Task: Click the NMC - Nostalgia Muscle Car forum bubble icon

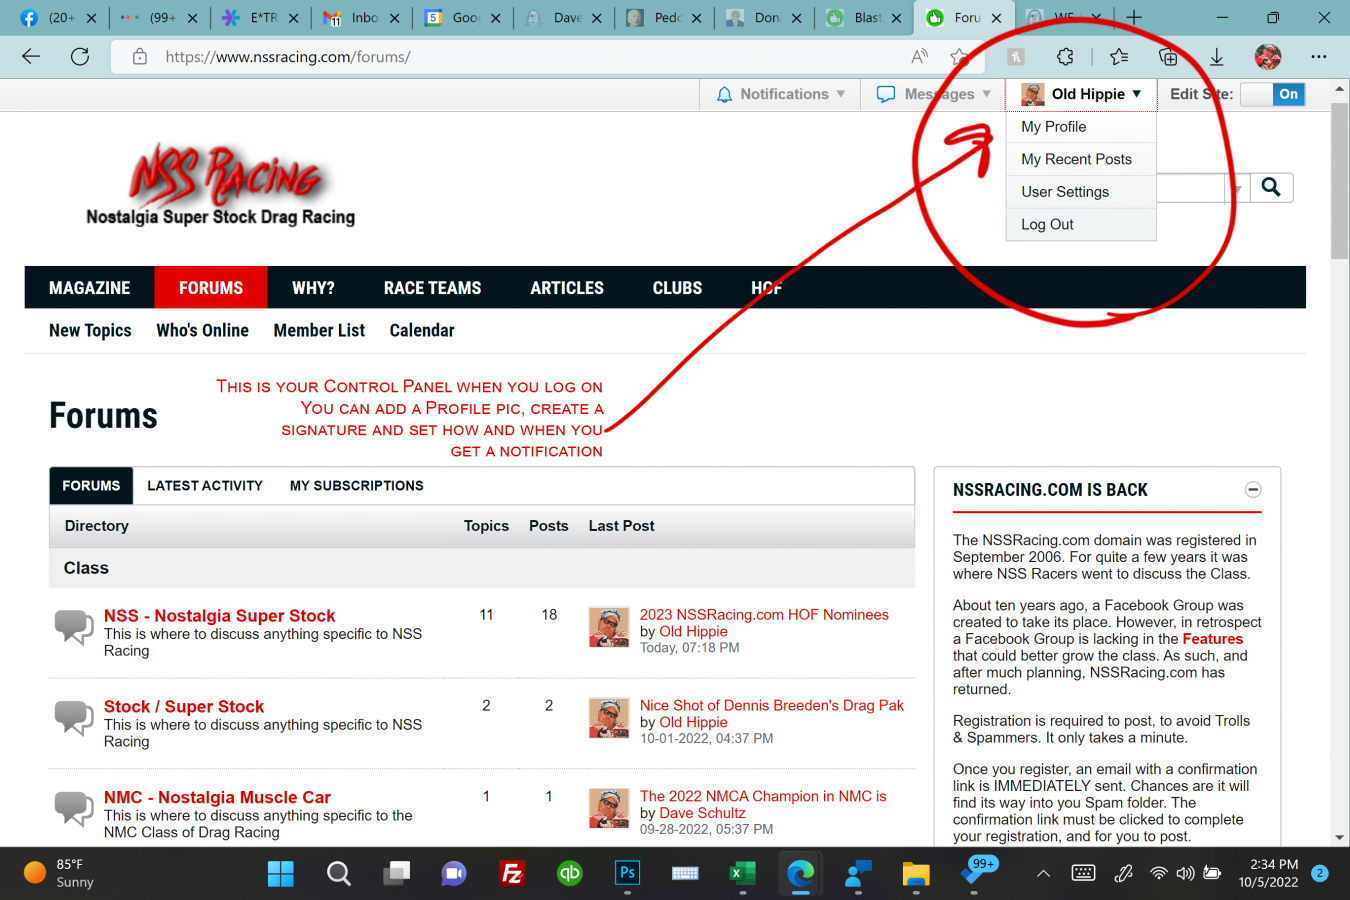Action: coord(74,808)
